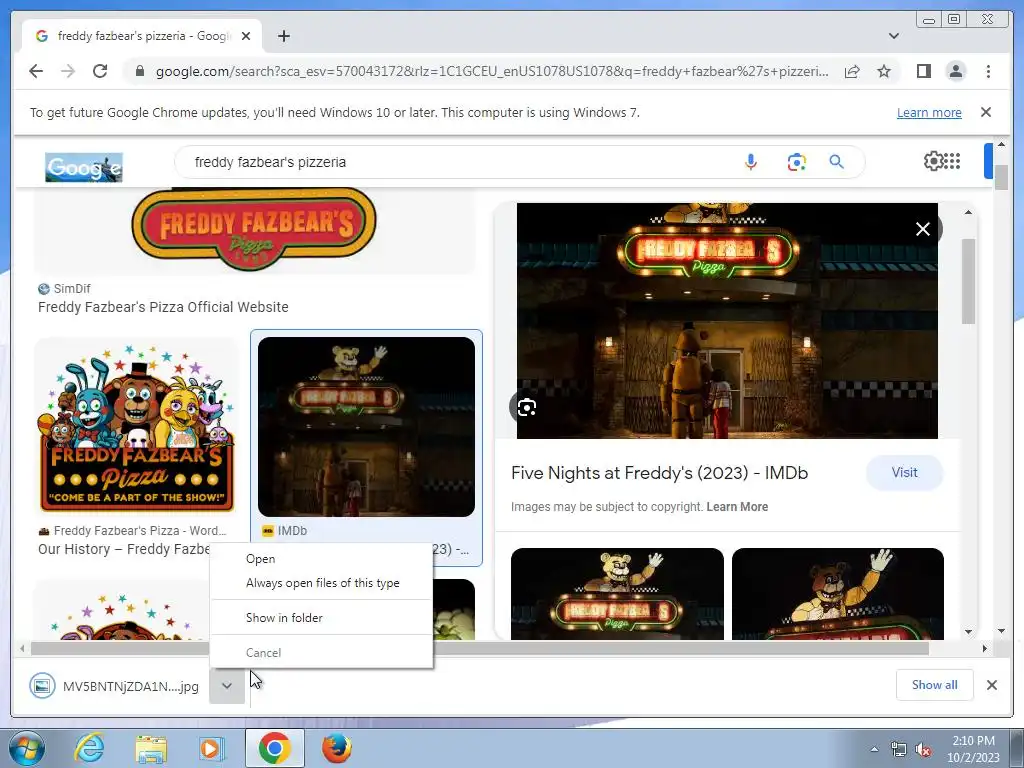This screenshot has width=1024, height=768.
Task: Bookmark this page with the star icon
Action: [884, 71]
